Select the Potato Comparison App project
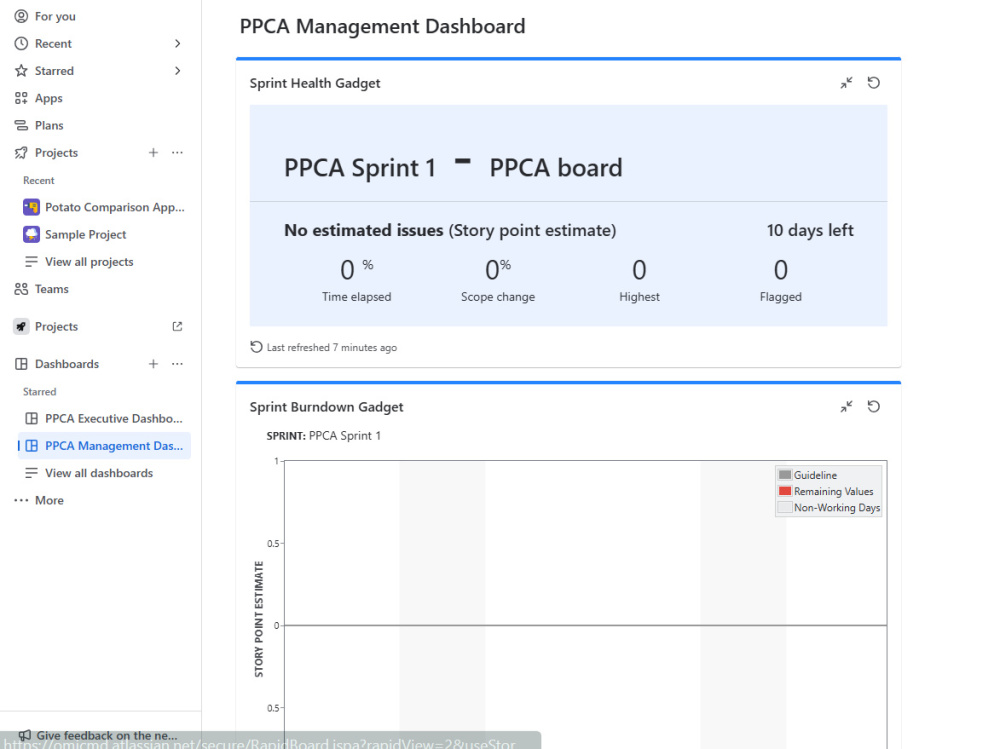The width and height of the screenshot is (1000, 749). [104, 207]
